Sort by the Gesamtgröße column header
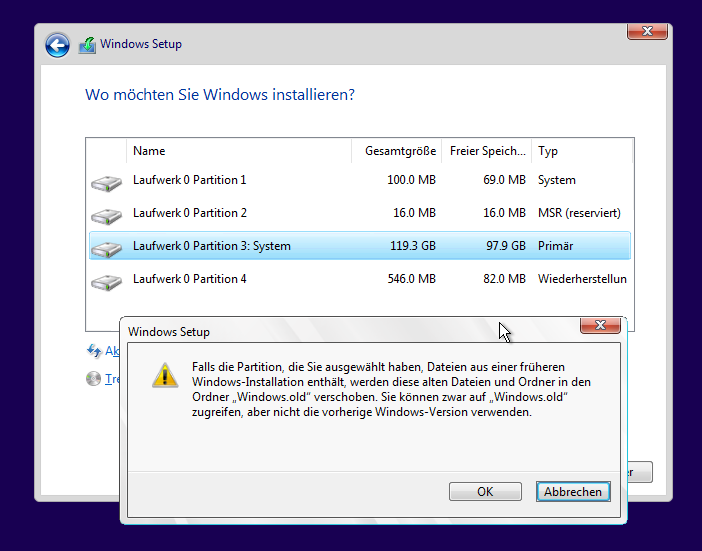 point(397,151)
